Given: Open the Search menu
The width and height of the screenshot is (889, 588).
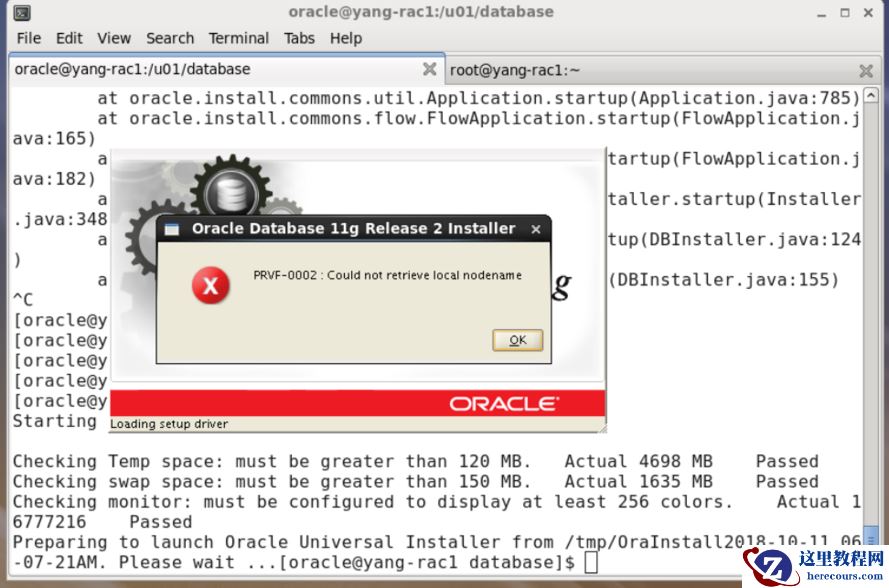Looking at the screenshot, I should tap(170, 38).
